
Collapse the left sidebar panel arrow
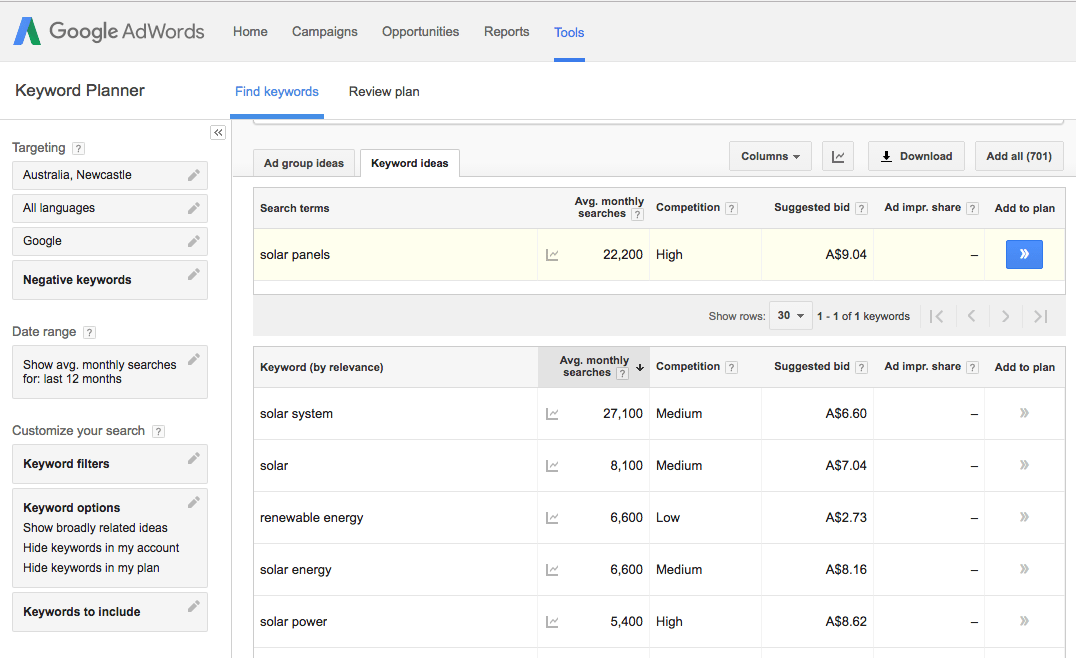coord(218,133)
